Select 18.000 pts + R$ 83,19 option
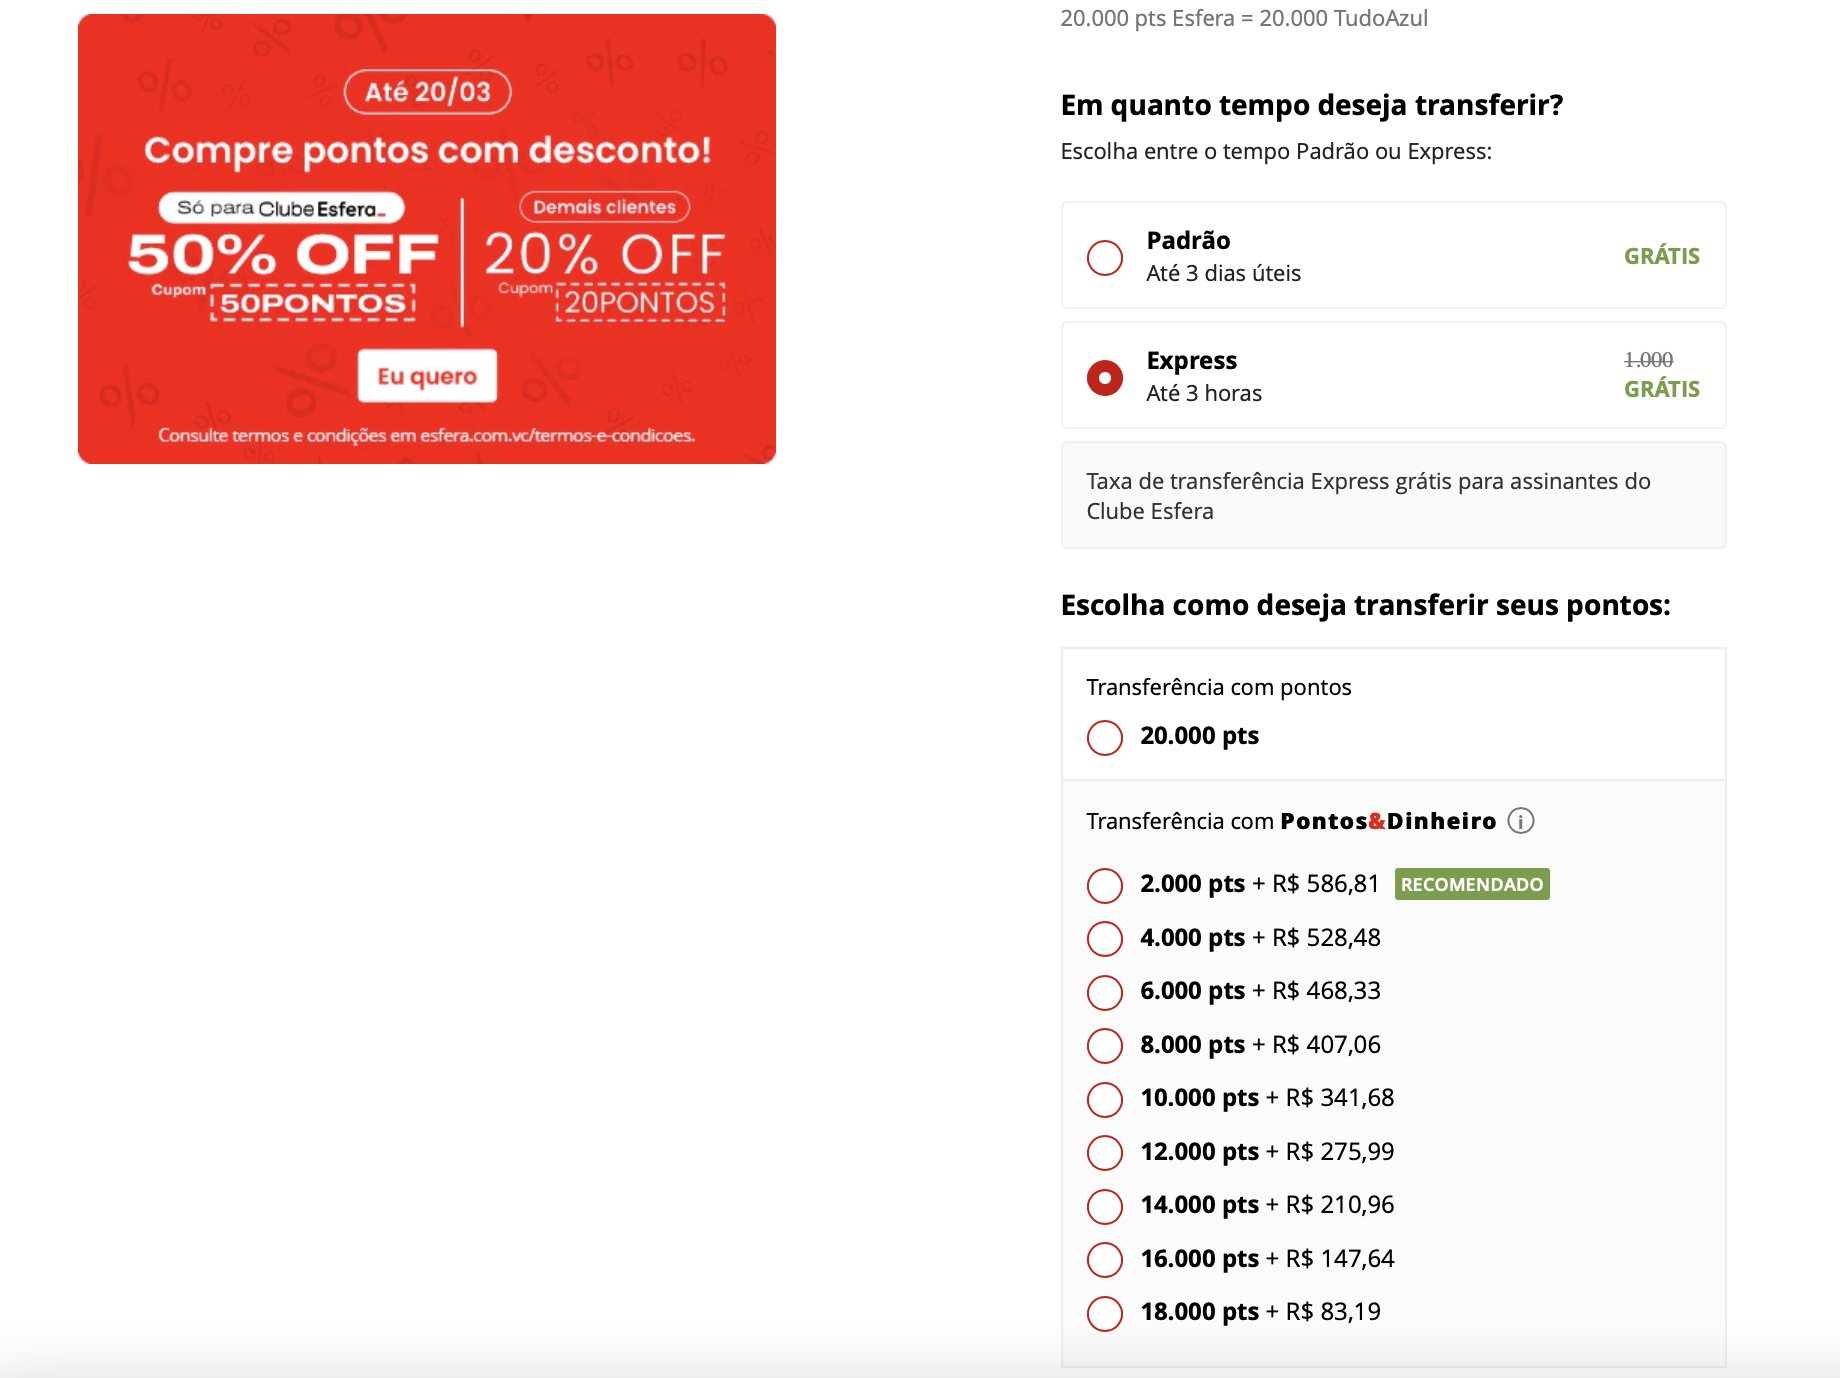Viewport: 1840px width, 1378px height. point(1105,1313)
